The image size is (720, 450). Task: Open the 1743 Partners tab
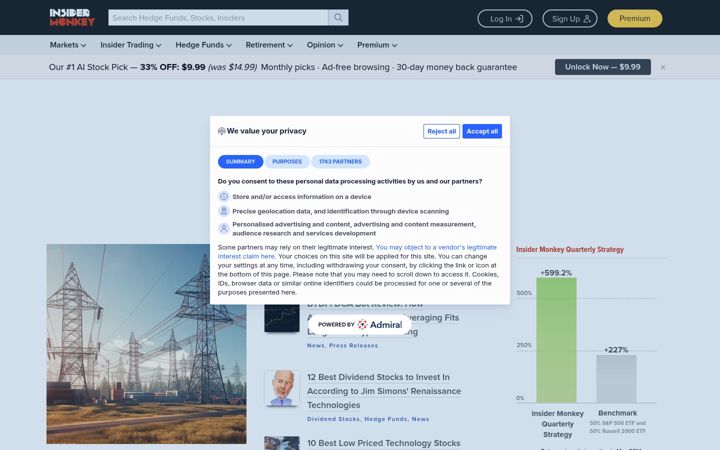[340, 162]
